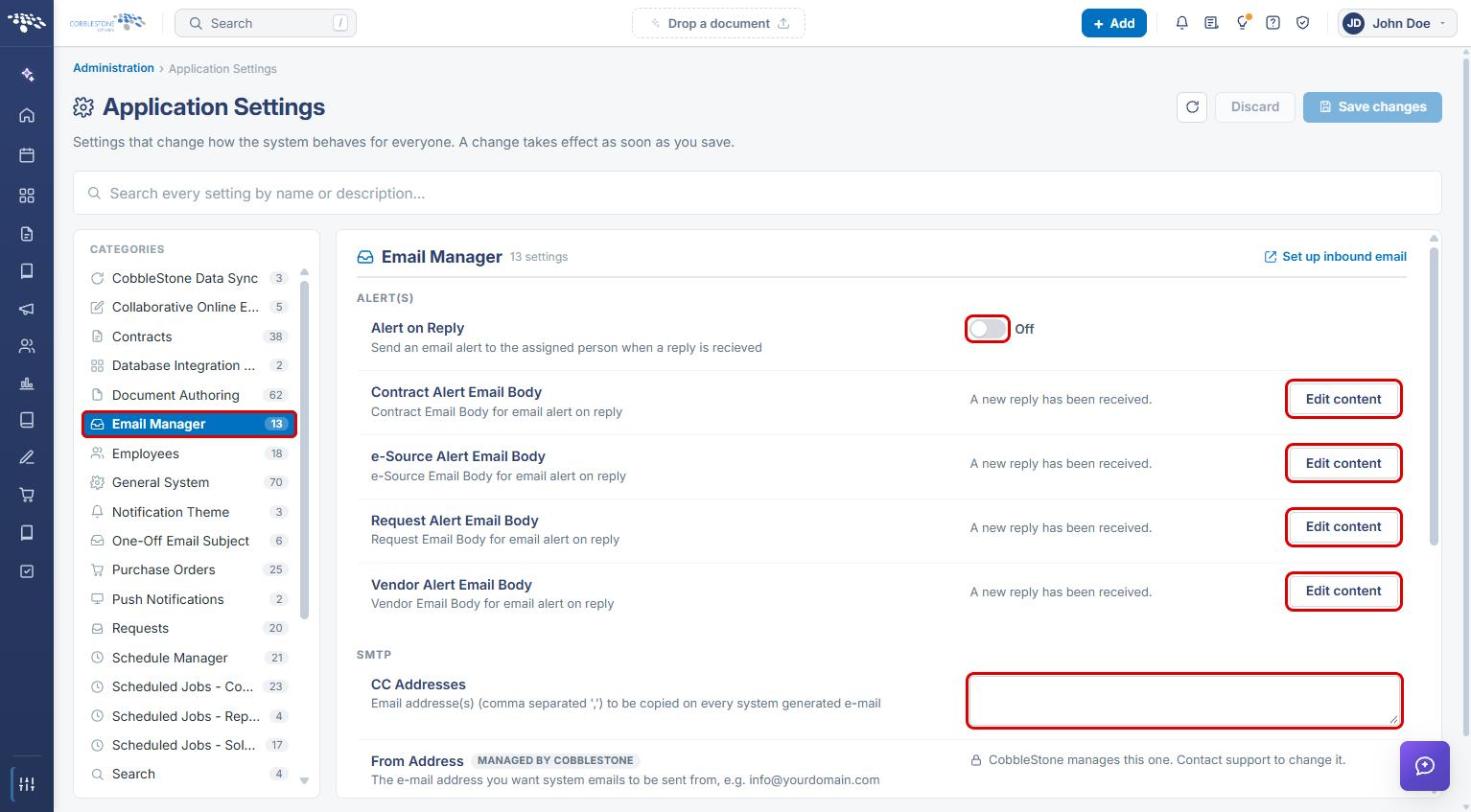The image size is (1471, 812).
Task: Click Save changes button
Action: pyautogui.click(x=1372, y=107)
